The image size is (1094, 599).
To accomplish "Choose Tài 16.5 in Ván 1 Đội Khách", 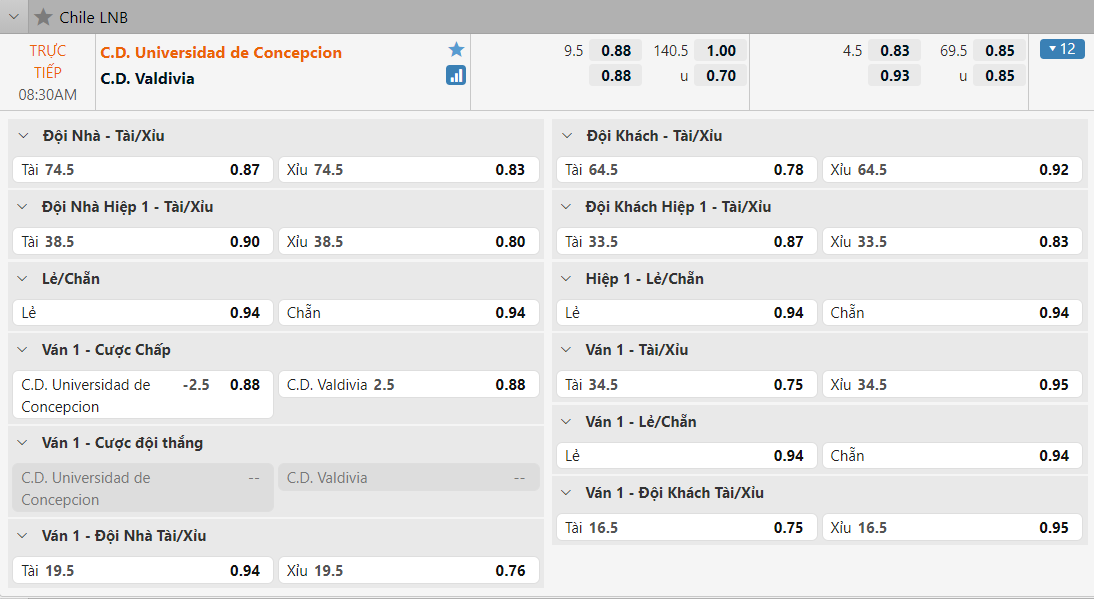I will coord(685,528).
